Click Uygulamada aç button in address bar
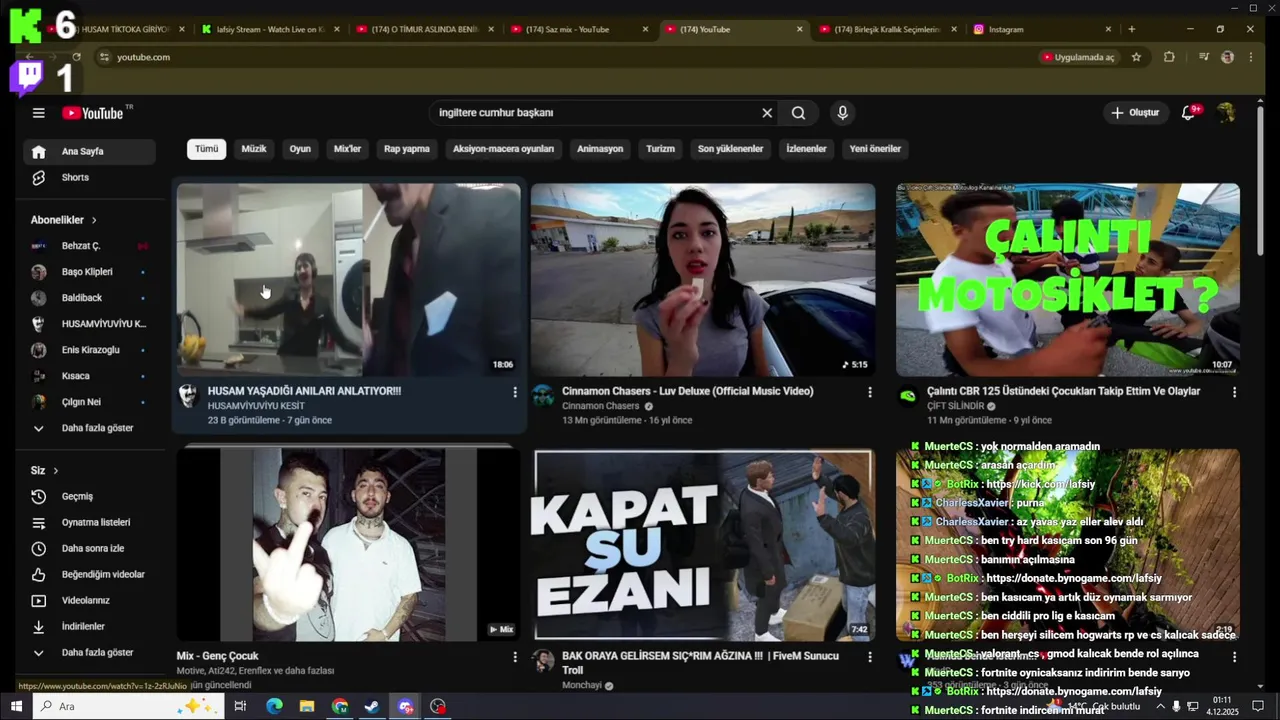 pyautogui.click(x=1078, y=57)
